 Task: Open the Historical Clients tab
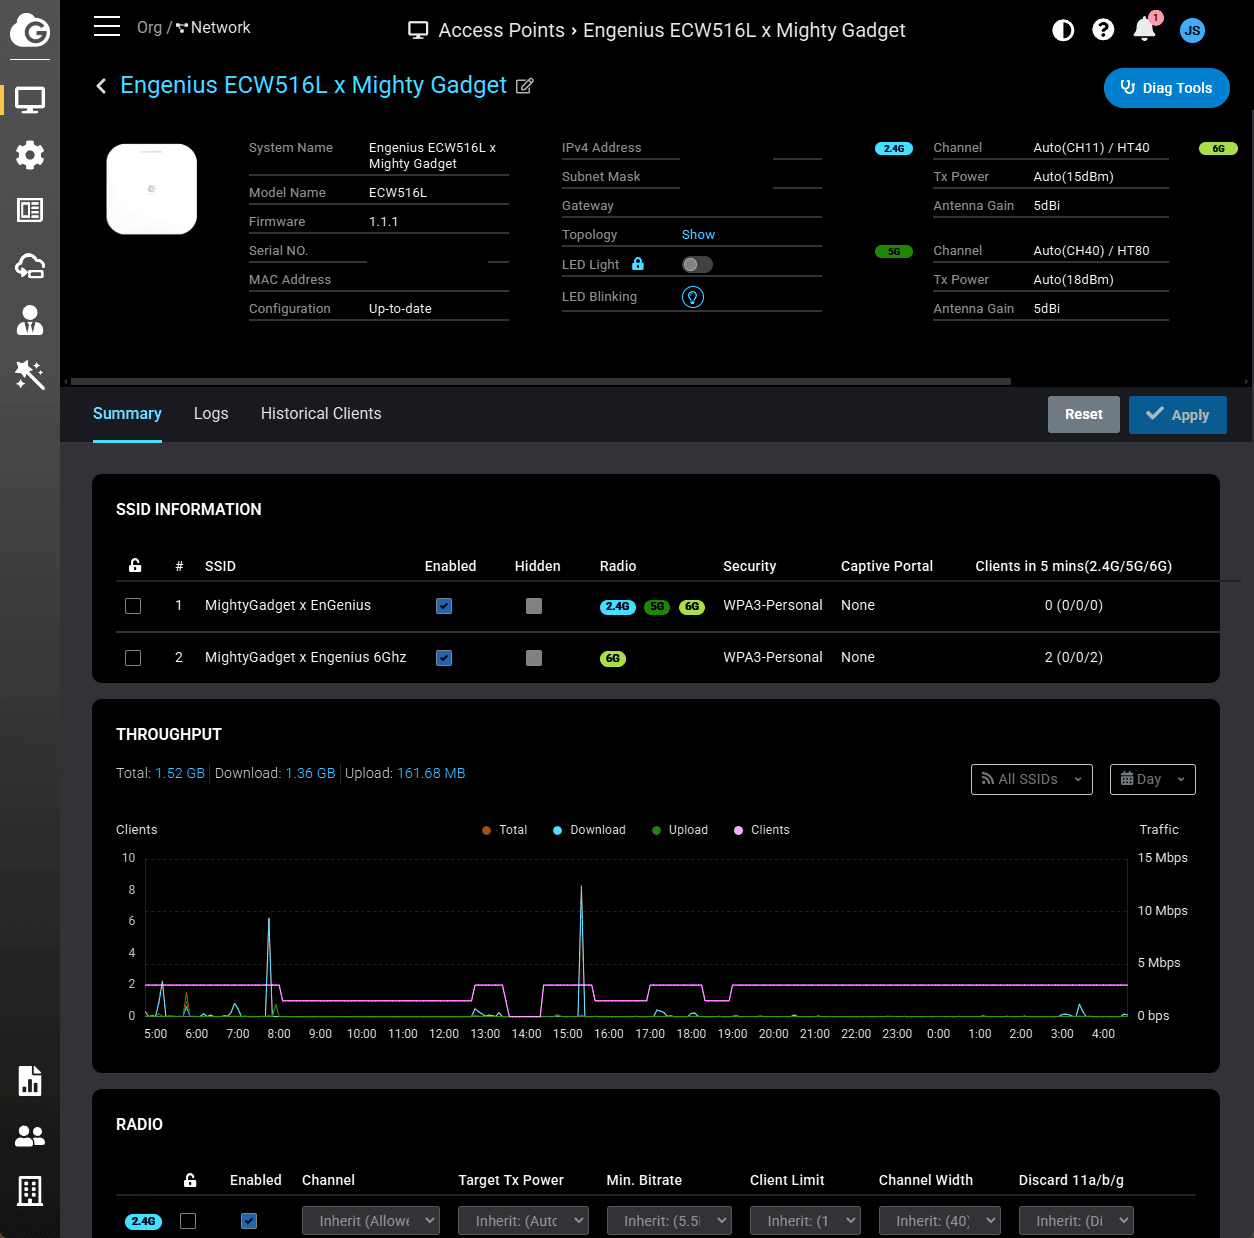(x=321, y=414)
